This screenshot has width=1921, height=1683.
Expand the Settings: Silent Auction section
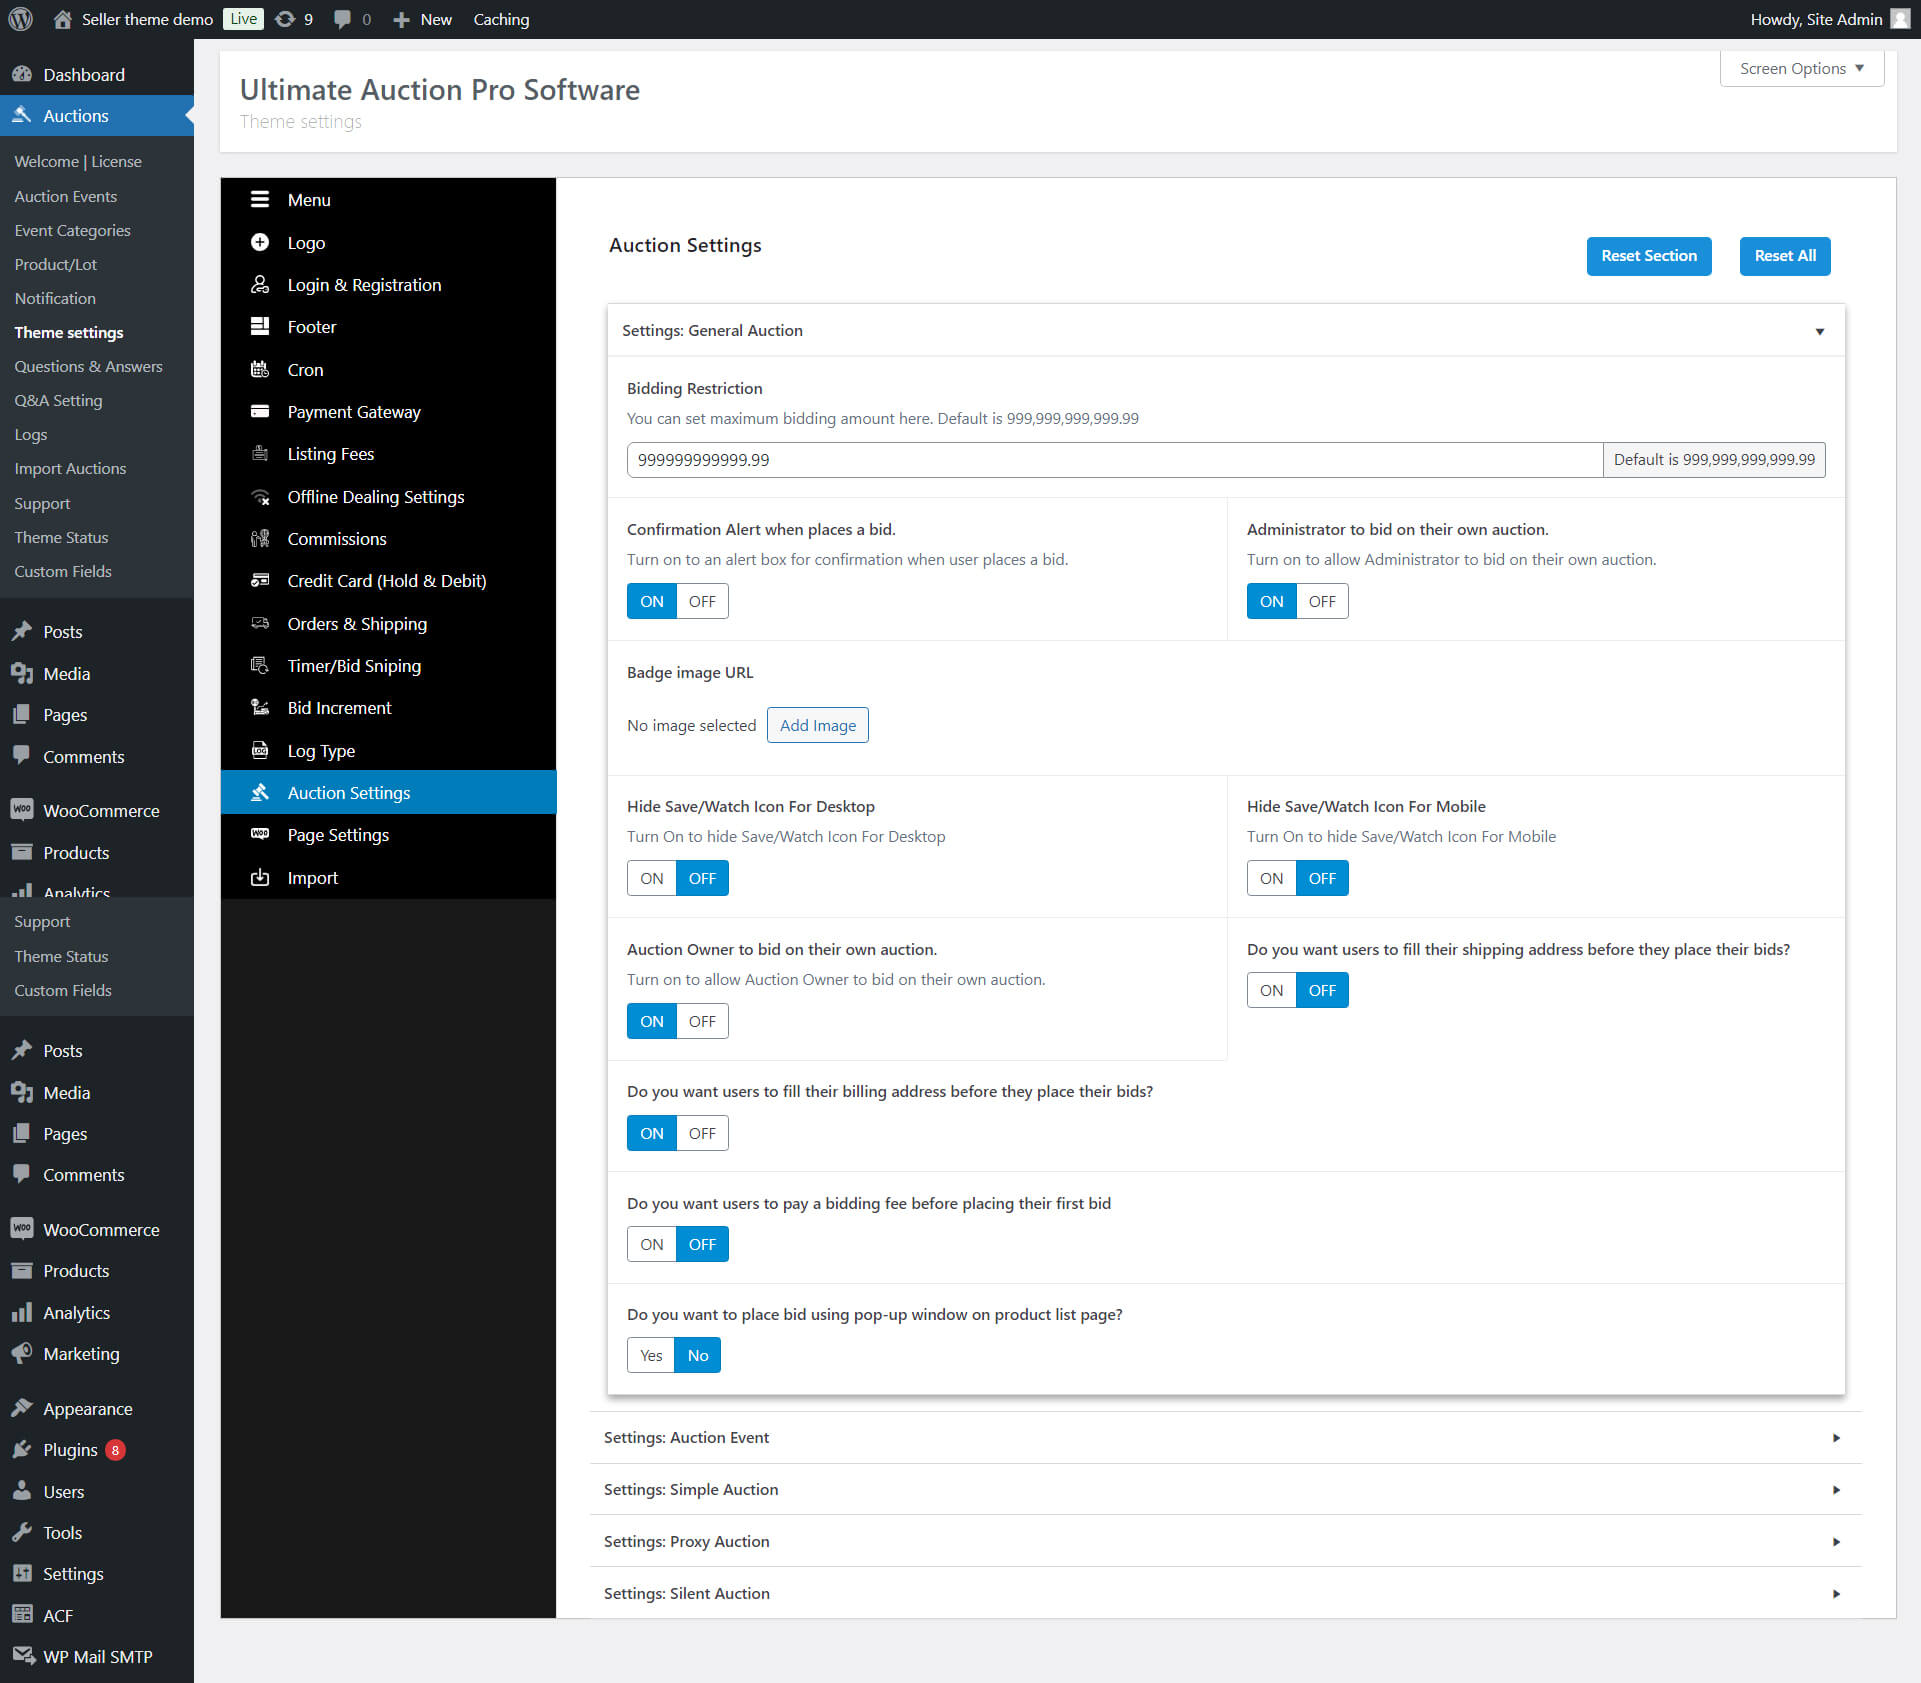[x=1226, y=1593]
